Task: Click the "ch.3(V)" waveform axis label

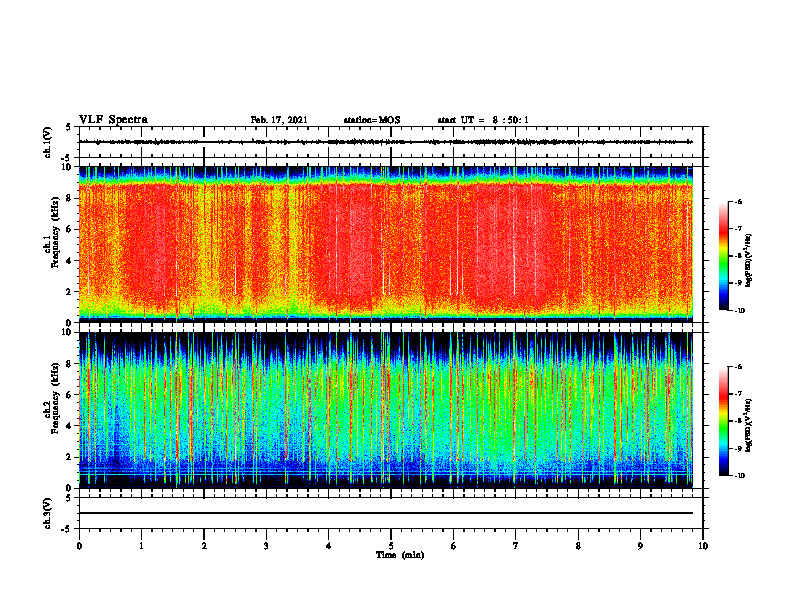Action: click(x=47, y=513)
